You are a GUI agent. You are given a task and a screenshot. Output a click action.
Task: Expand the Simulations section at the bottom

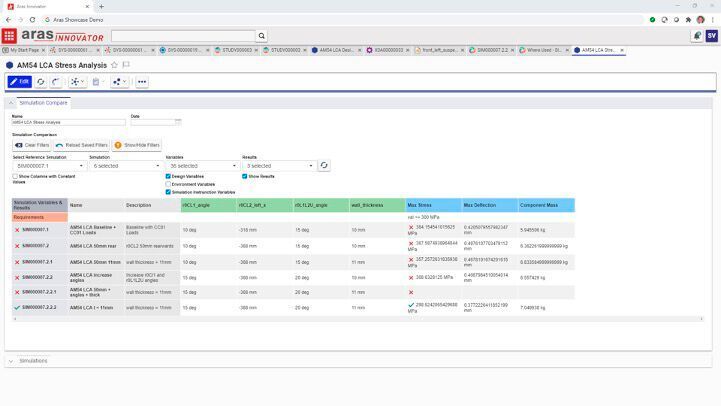coord(11,361)
